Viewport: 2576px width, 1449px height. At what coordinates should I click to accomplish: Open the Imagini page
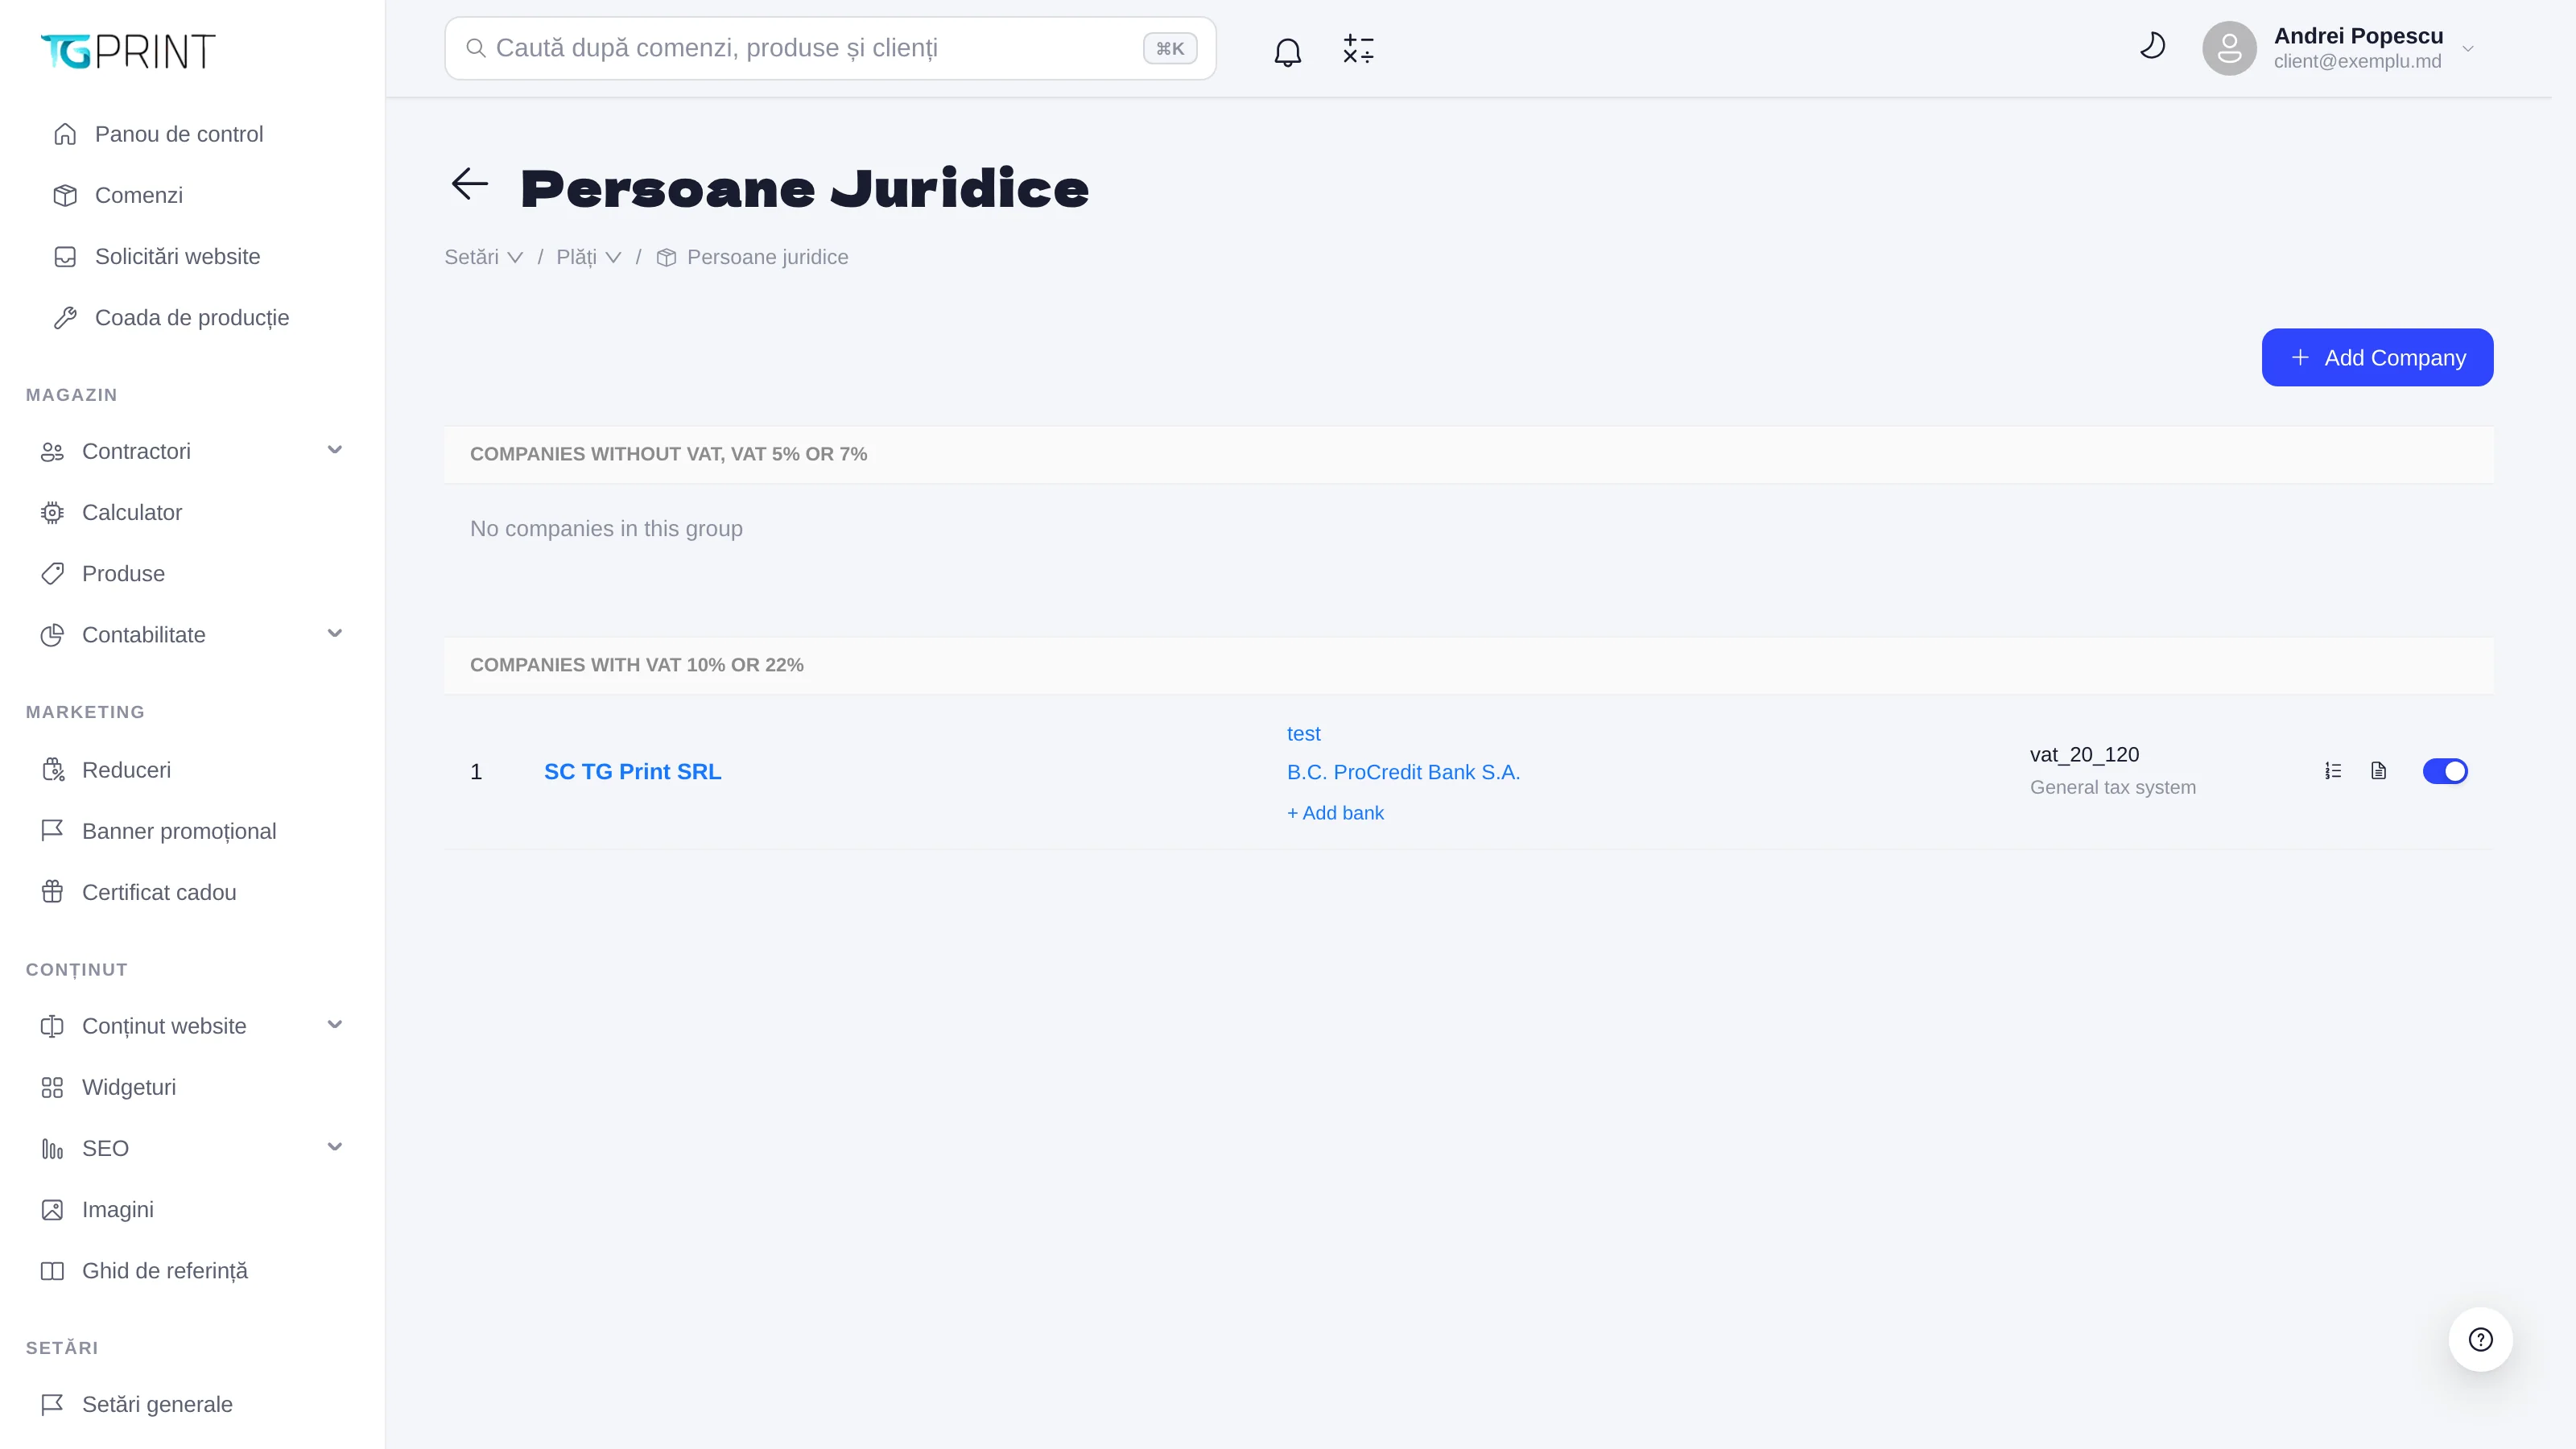click(118, 1209)
